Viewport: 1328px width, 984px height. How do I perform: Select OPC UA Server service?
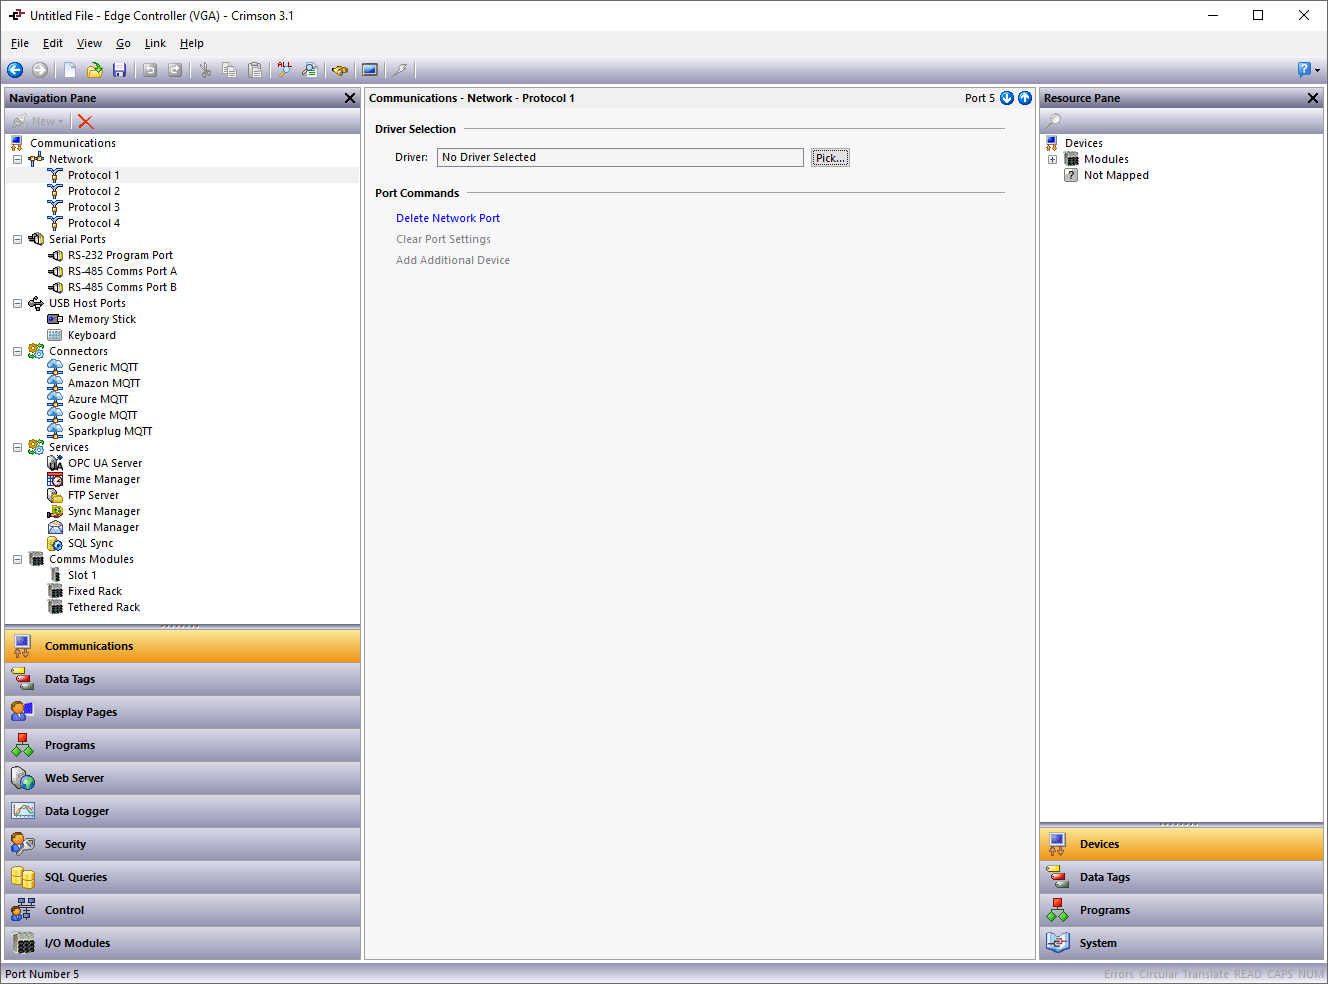(x=105, y=463)
